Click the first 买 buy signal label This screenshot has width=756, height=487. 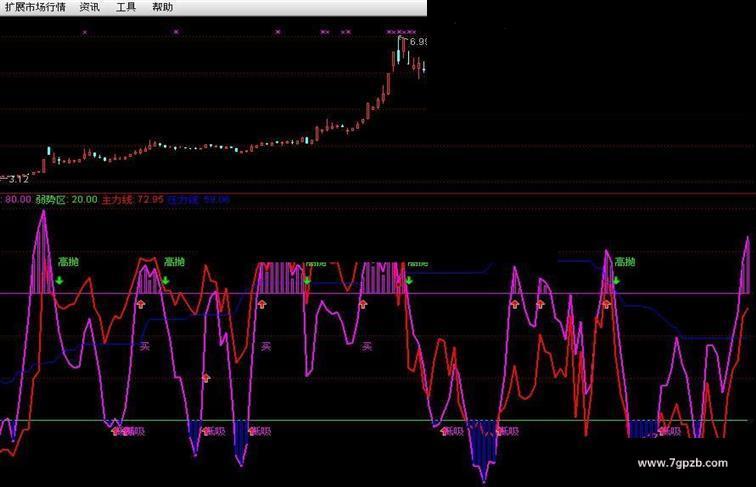(x=145, y=346)
